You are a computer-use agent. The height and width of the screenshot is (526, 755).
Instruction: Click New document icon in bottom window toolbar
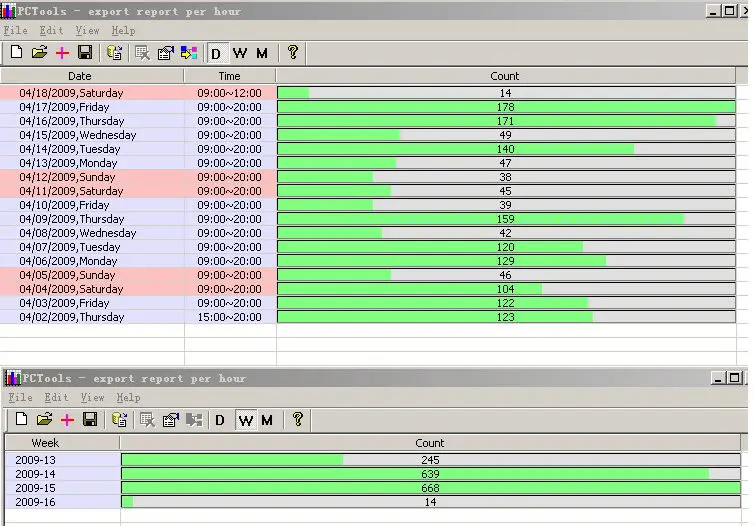coord(21,419)
